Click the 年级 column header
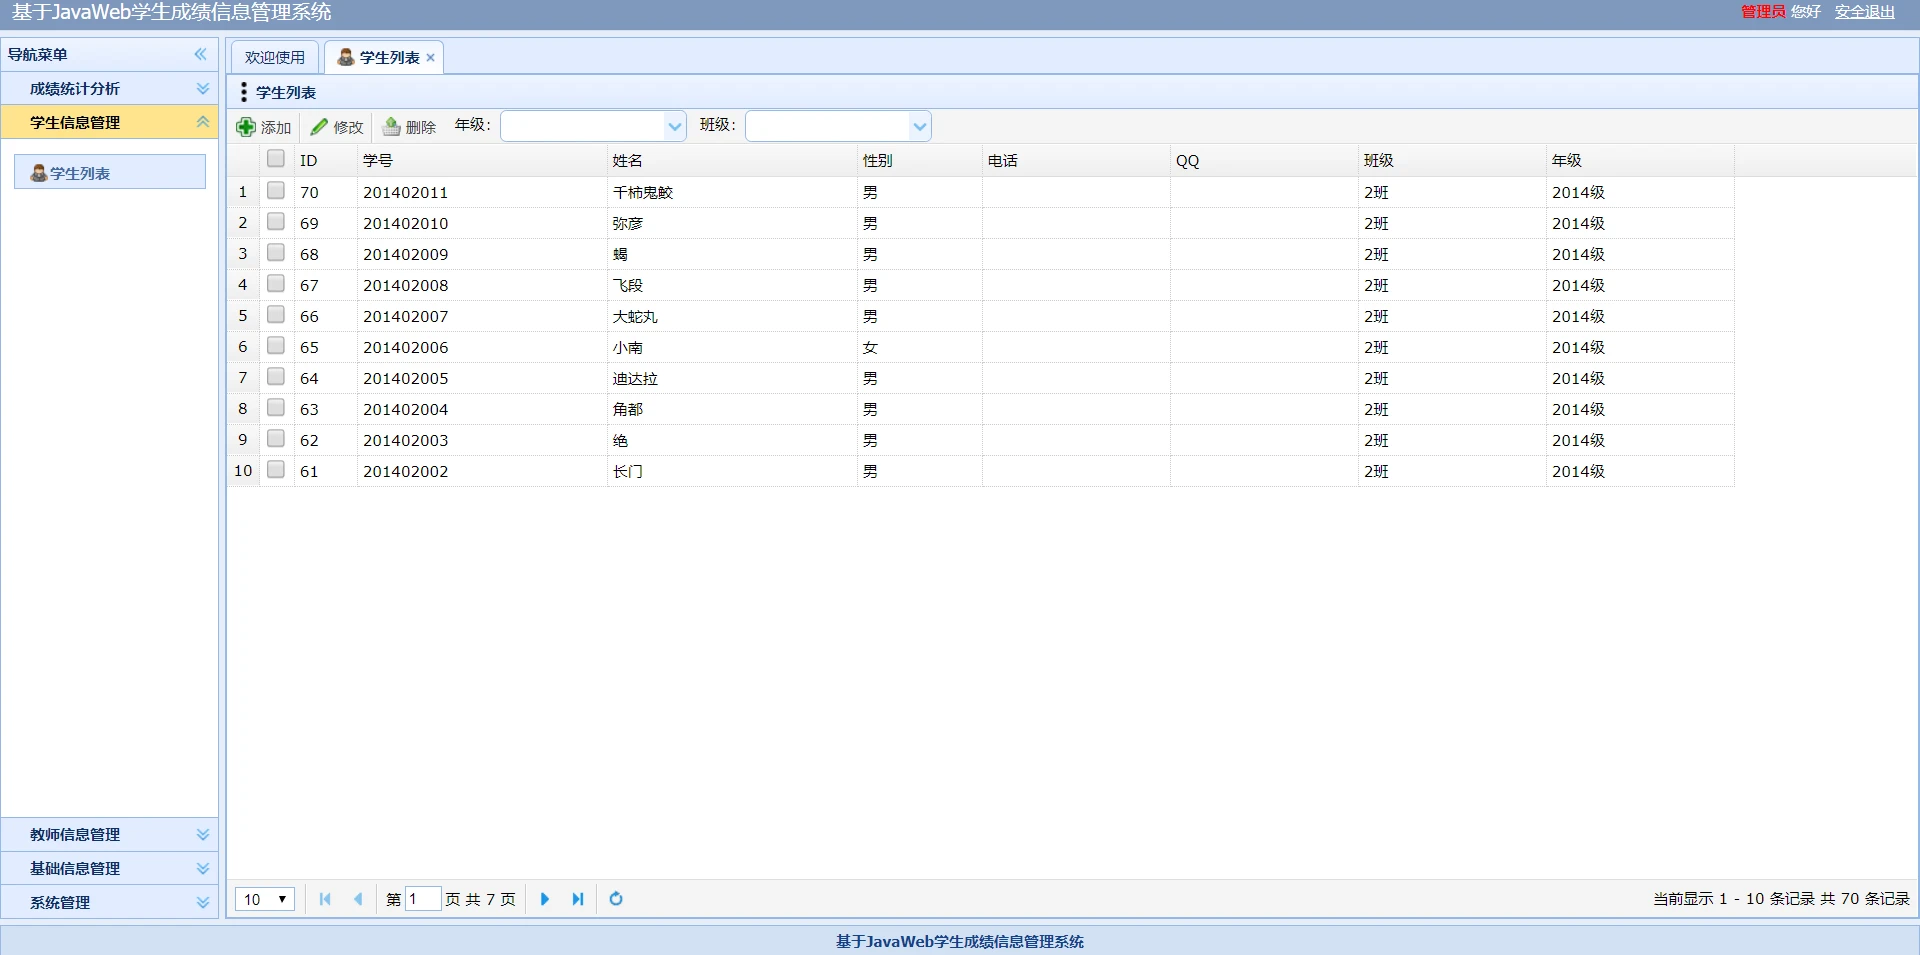The image size is (1920, 955). click(1640, 160)
